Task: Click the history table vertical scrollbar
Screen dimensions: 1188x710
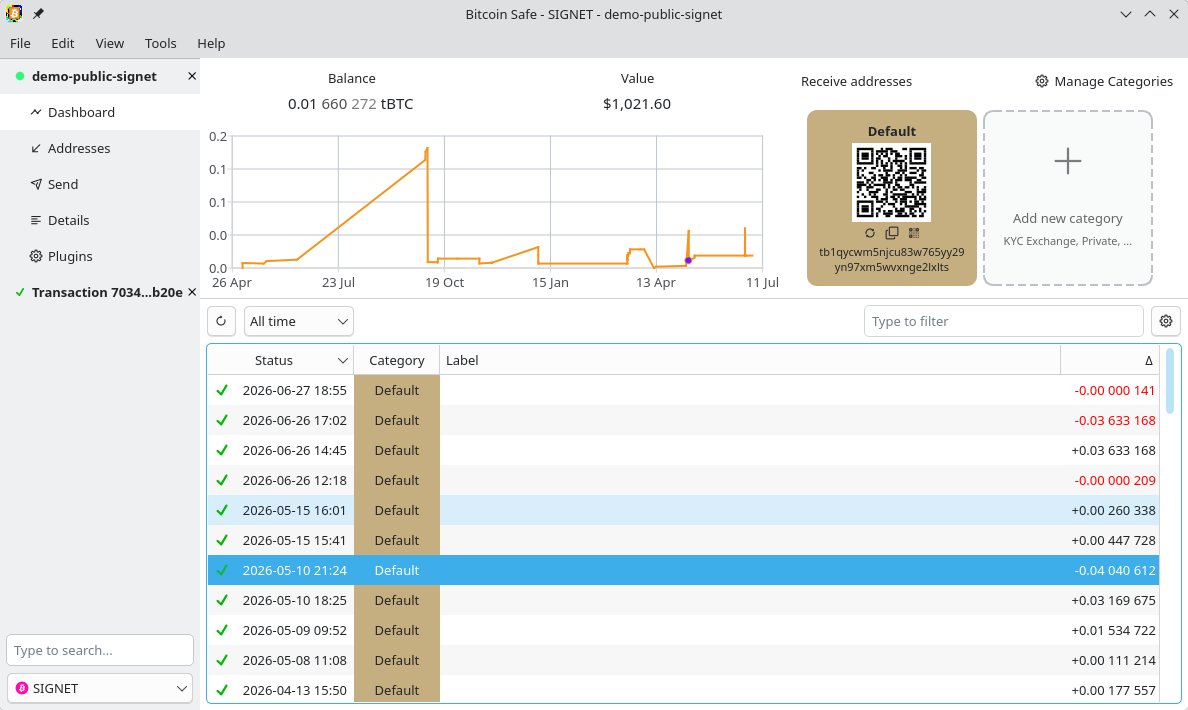Action: coord(1171,380)
